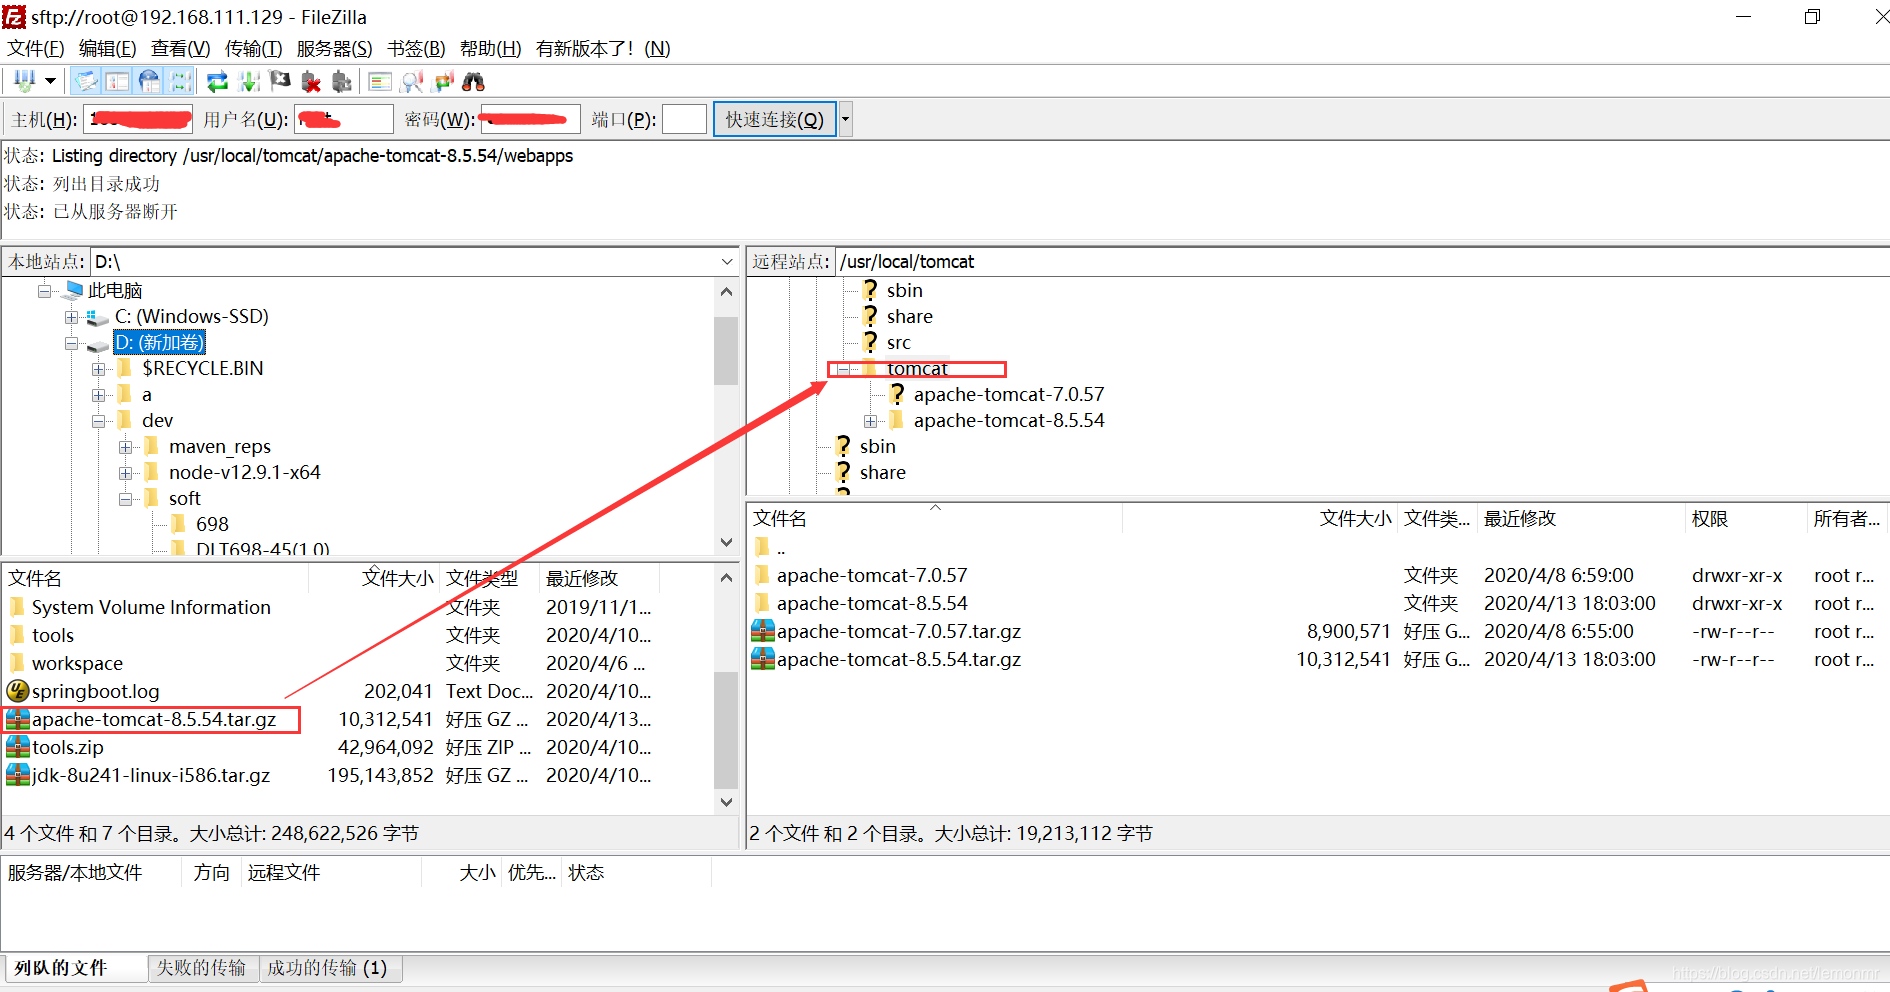
Task: Focus the 用户名 username input field
Action: point(344,119)
